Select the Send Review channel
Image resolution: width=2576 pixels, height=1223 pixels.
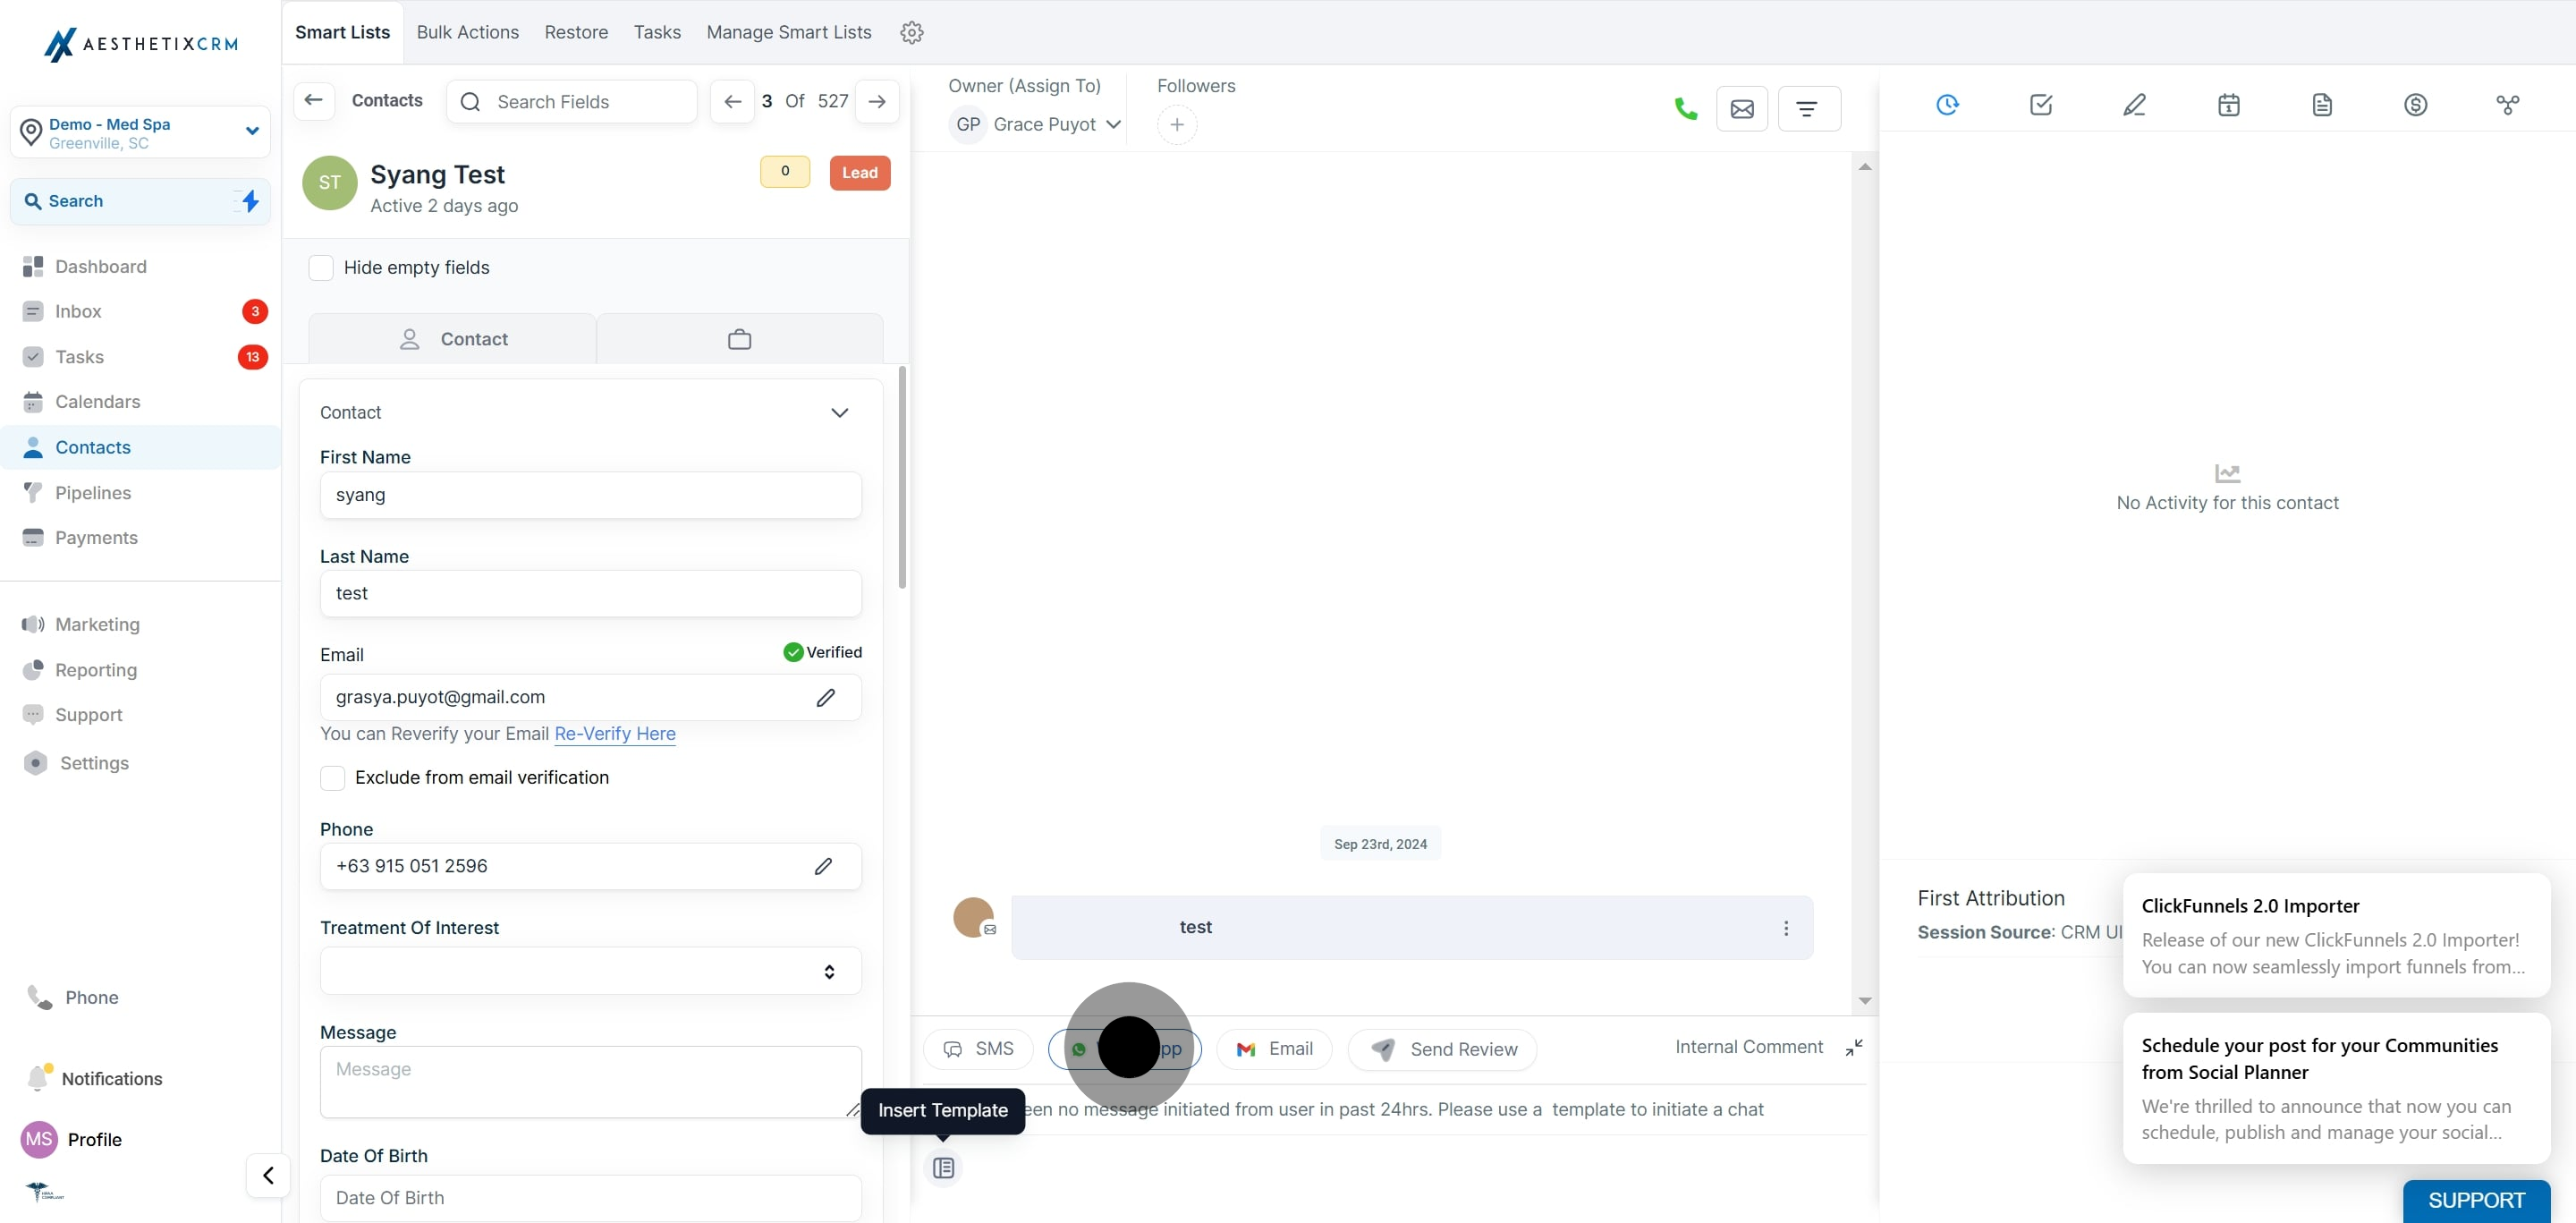1442,1049
